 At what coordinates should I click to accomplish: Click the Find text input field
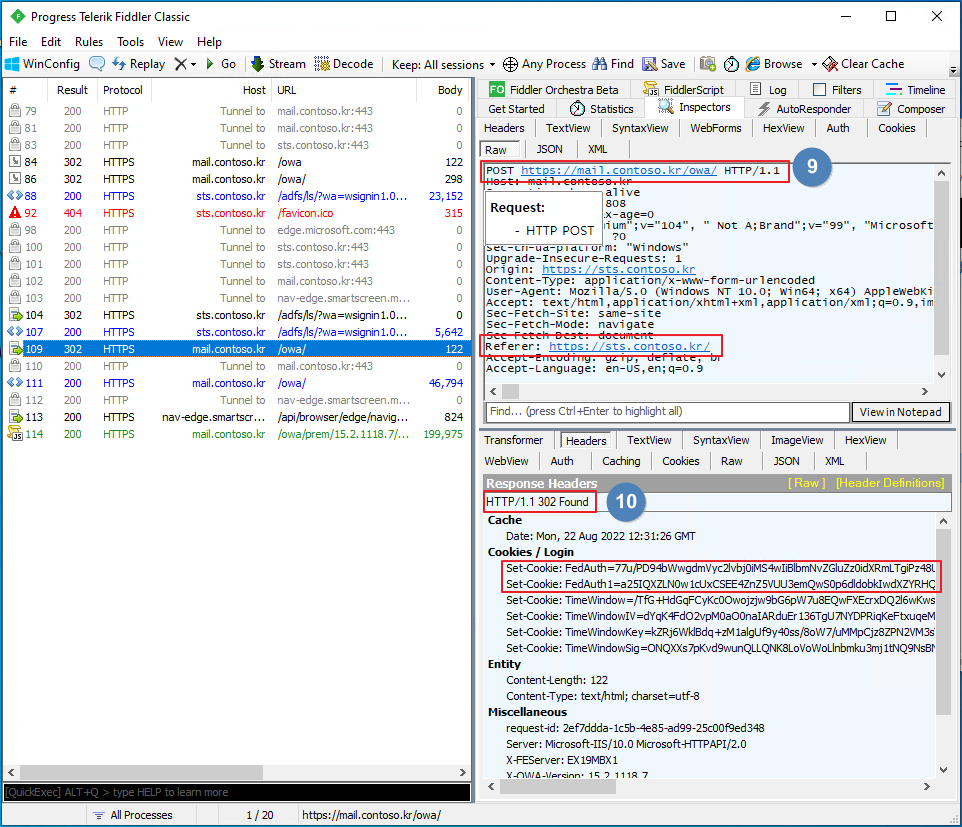click(668, 411)
